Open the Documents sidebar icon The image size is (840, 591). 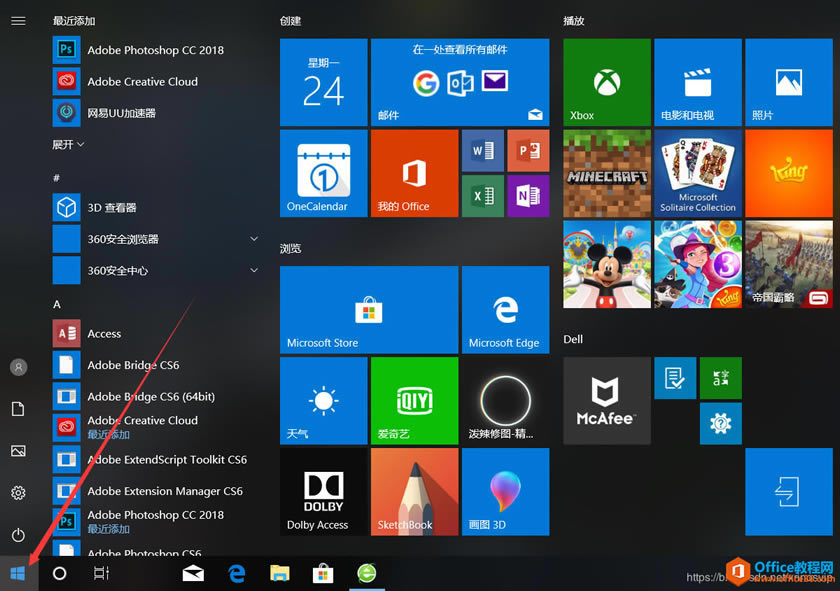(18, 409)
